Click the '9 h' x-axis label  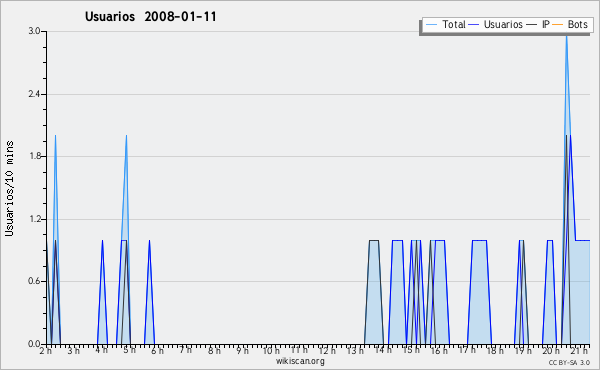pyautogui.click(x=242, y=350)
